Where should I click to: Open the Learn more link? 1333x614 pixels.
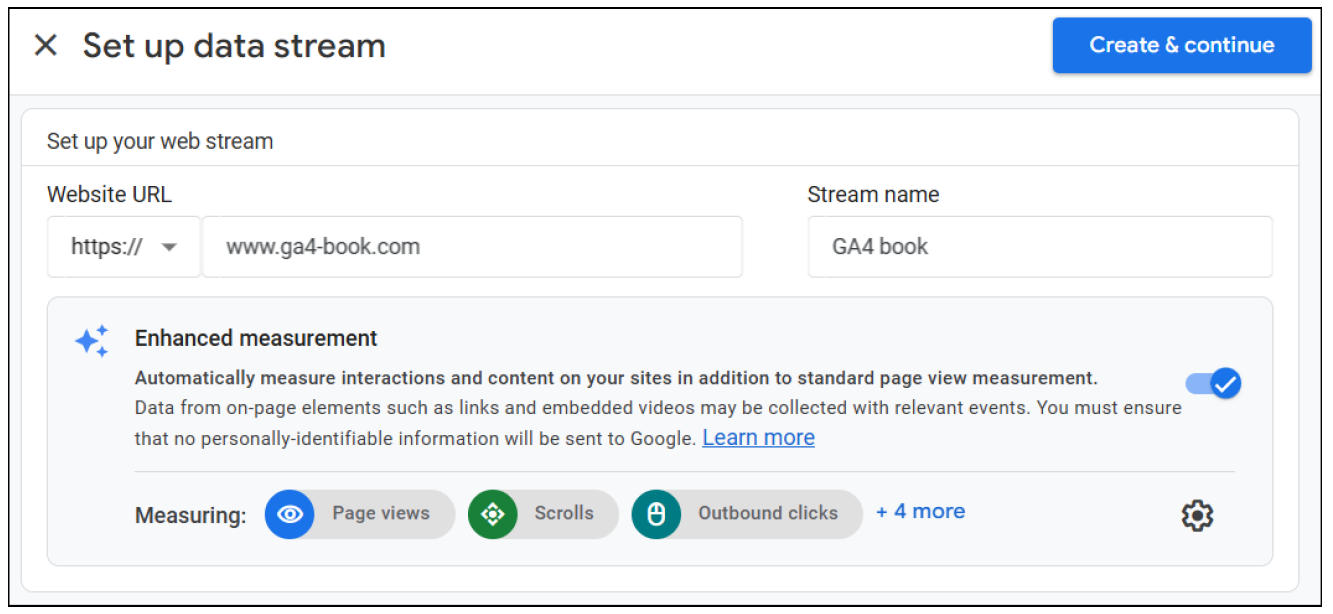click(x=758, y=437)
